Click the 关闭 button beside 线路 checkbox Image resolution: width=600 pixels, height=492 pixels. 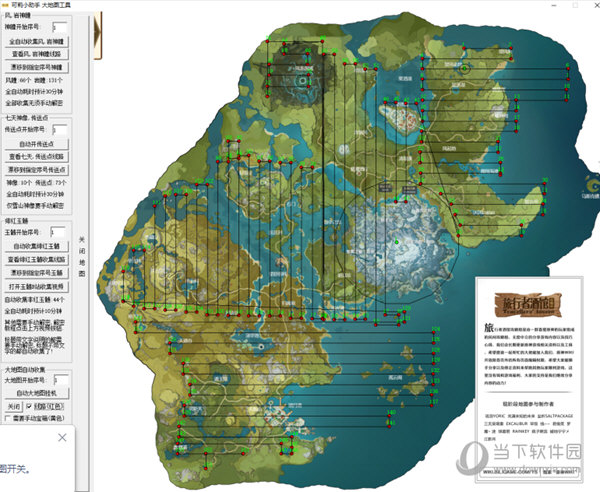13,406
